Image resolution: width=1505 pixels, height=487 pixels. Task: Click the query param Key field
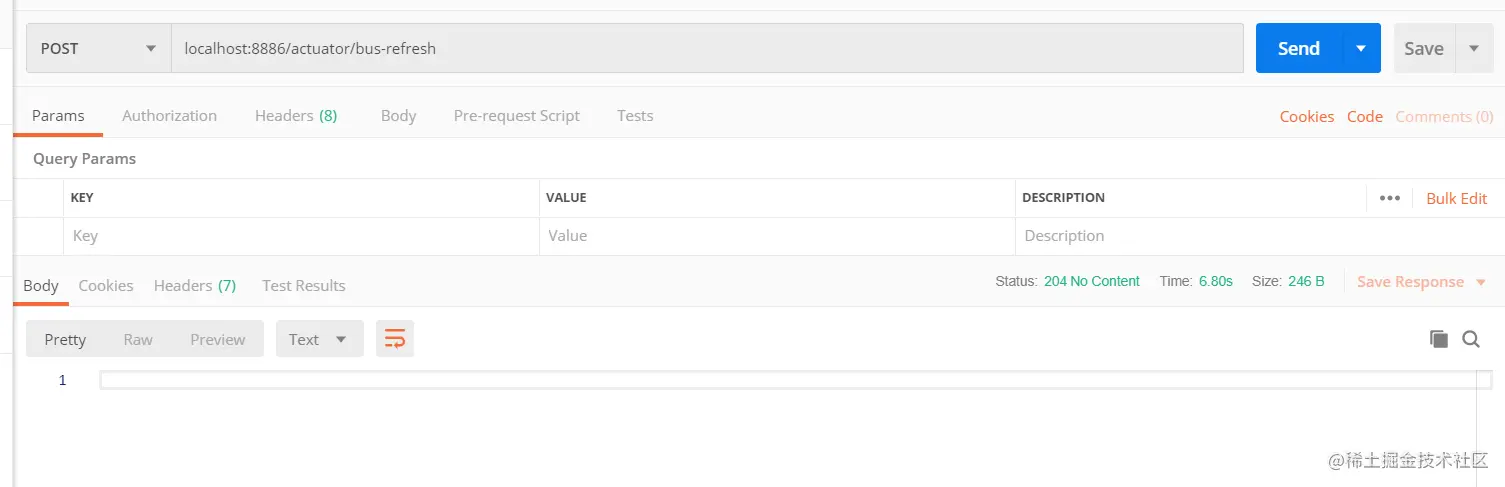pos(301,236)
